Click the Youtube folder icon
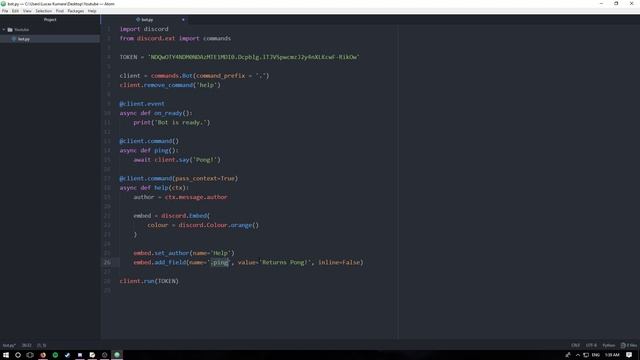 coord(10,29)
